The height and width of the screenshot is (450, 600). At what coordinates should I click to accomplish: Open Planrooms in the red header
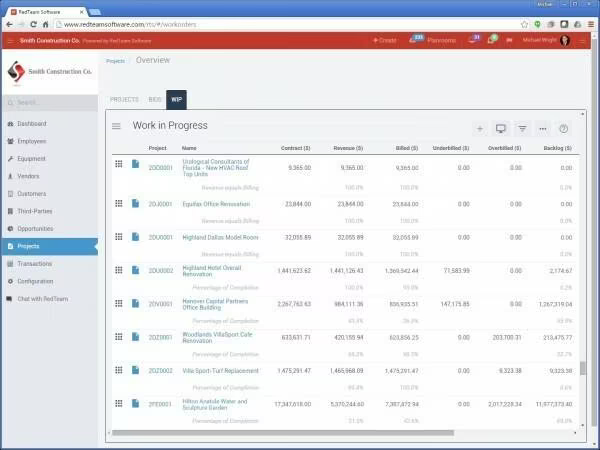[x=441, y=40]
